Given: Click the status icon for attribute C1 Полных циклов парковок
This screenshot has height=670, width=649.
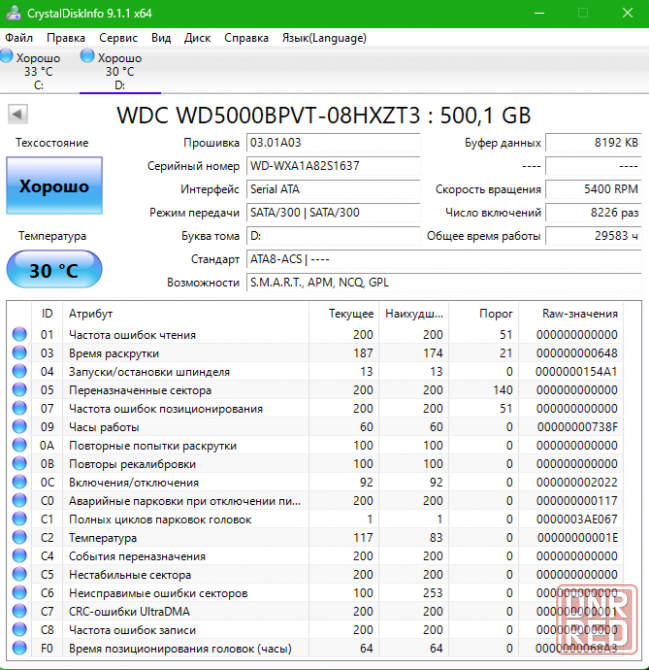Looking at the screenshot, I should 19,519.
